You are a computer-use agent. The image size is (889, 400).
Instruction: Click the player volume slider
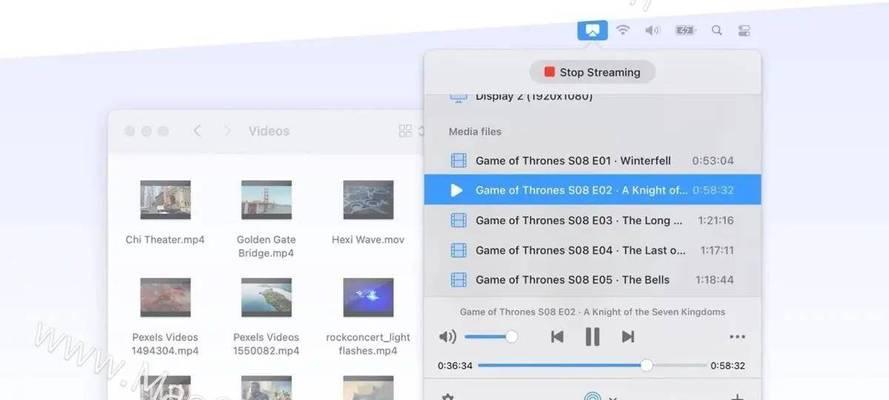490,337
